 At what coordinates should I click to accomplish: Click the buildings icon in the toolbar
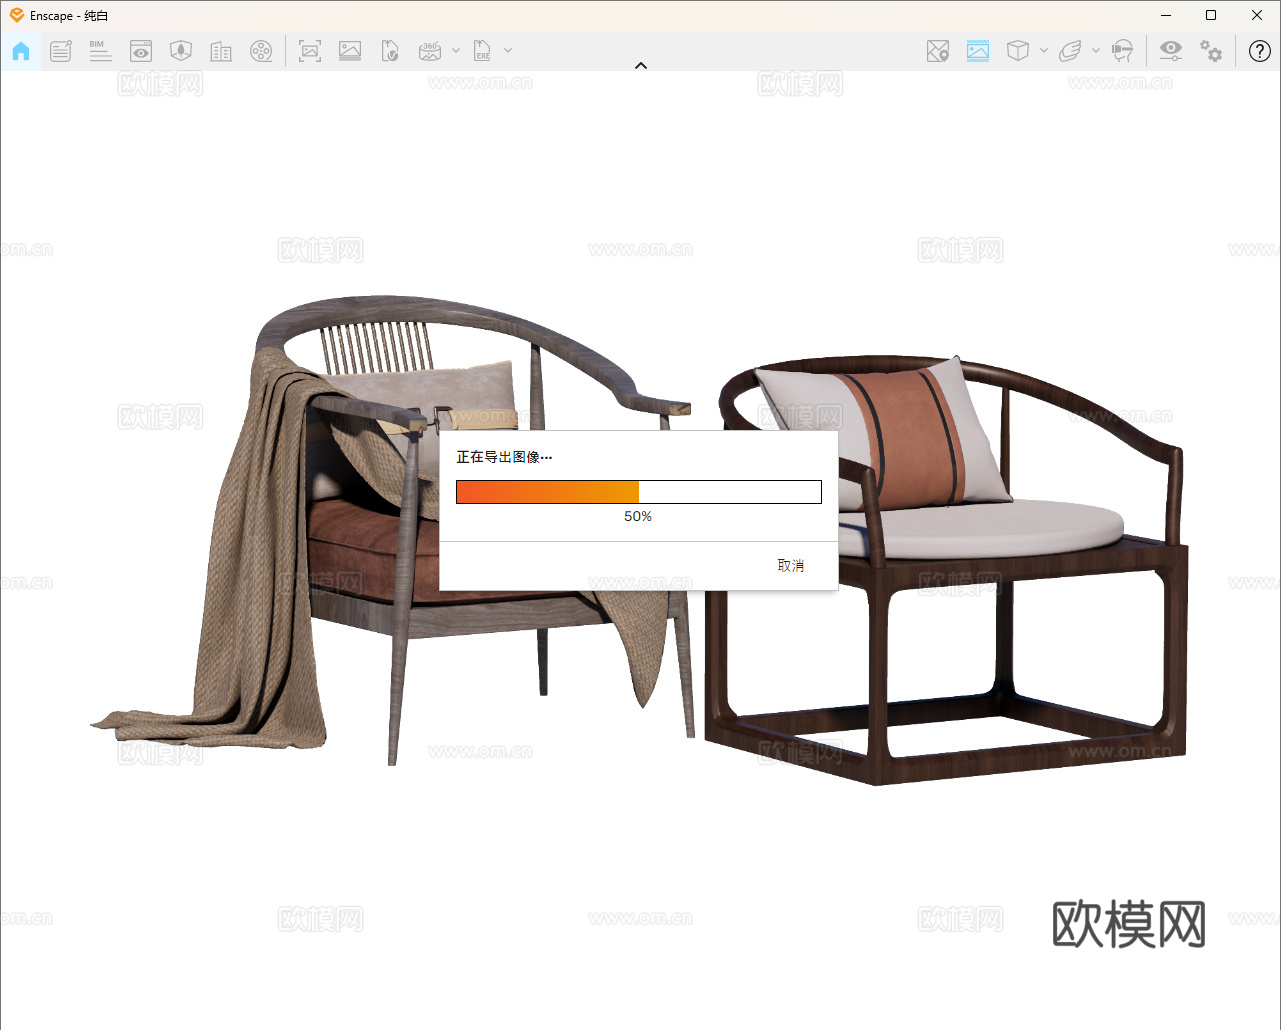[221, 51]
